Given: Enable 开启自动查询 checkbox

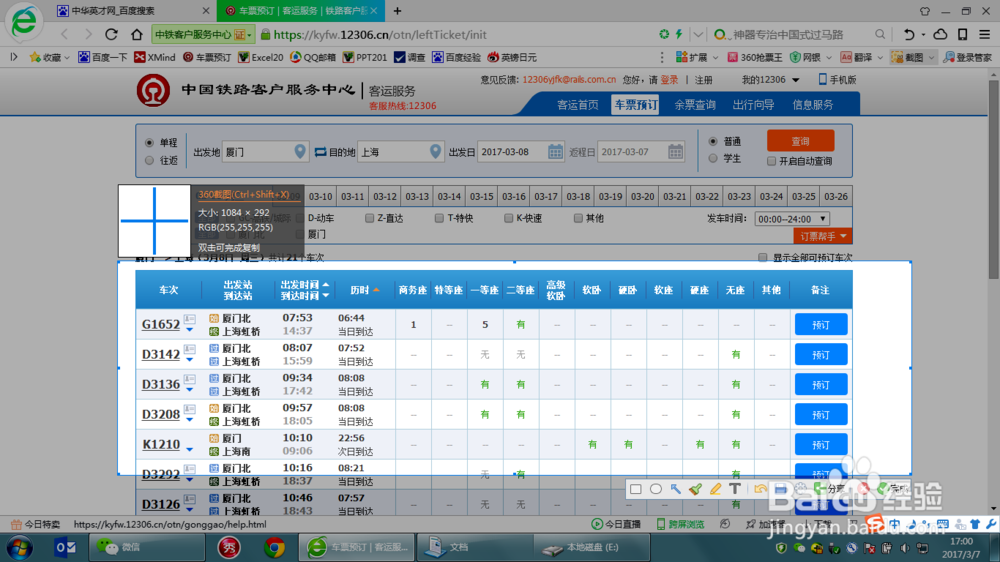Looking at the screenshot, I should point(772,161).
